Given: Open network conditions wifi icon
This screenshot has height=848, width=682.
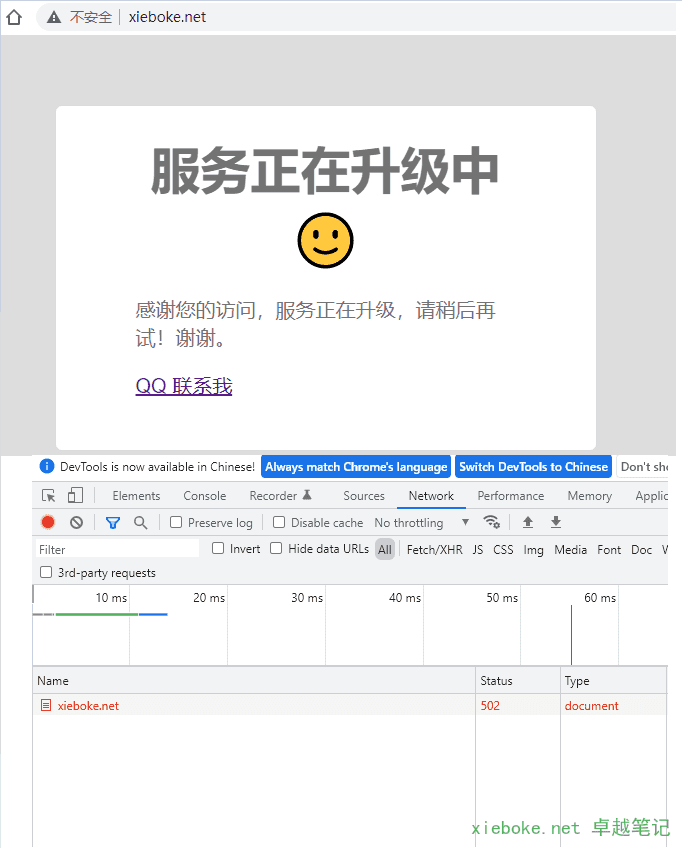Looking at the screenshot, I should pyautogui.click(x=491, y=522).
